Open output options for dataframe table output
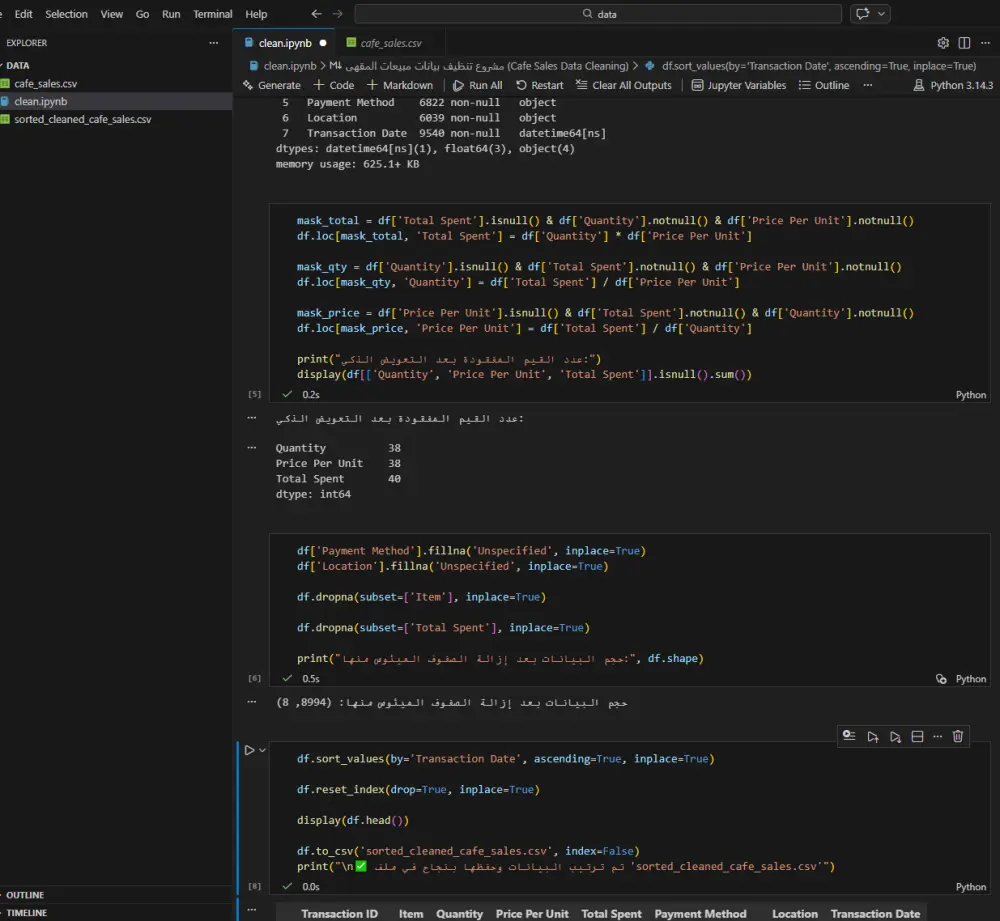Viewport: 1000px width, 921px height. point(252,910)
